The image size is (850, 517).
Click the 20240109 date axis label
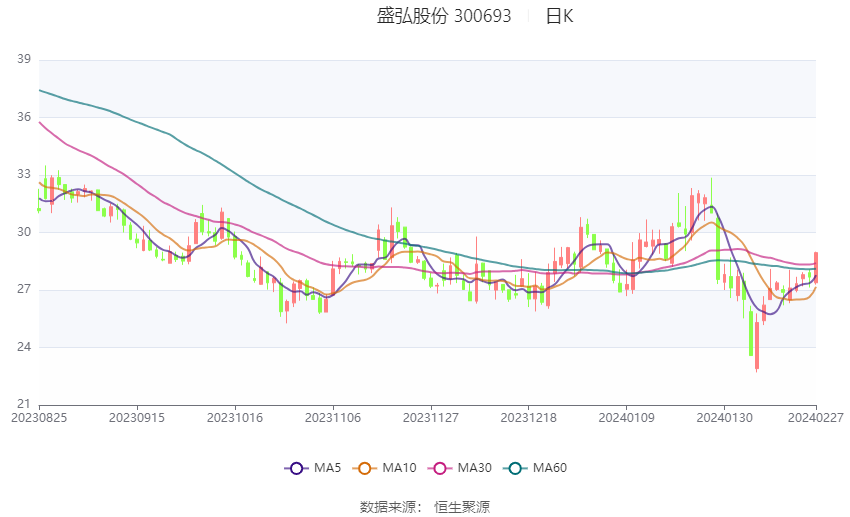coord(627,418)
